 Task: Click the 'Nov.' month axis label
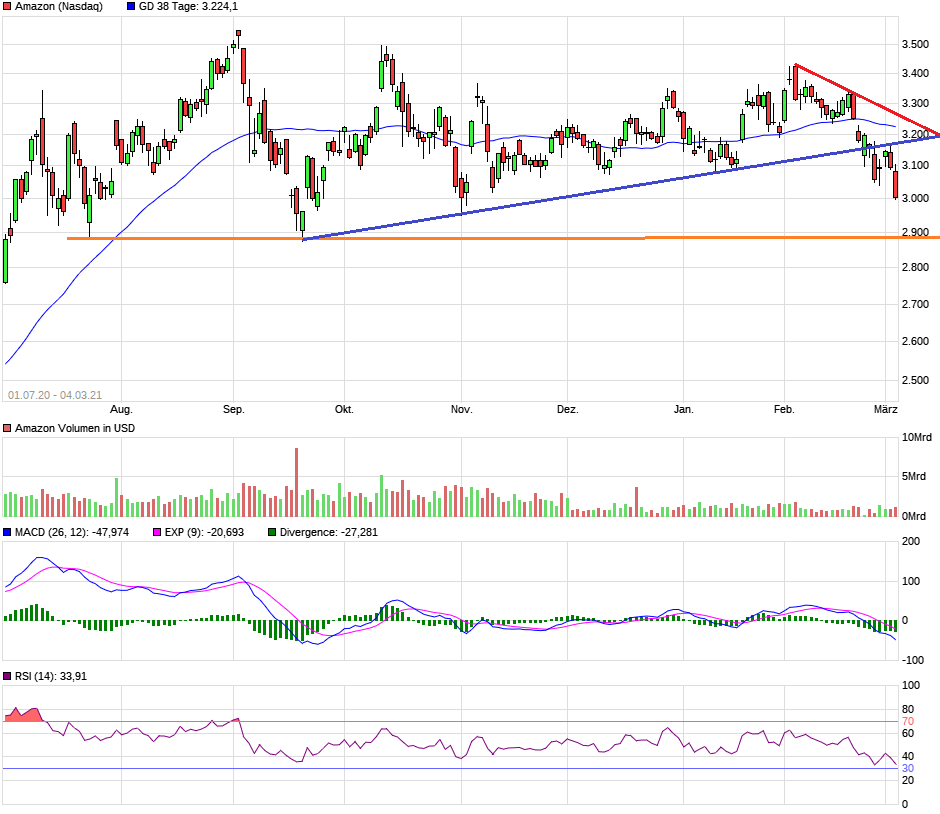[462, 409]
